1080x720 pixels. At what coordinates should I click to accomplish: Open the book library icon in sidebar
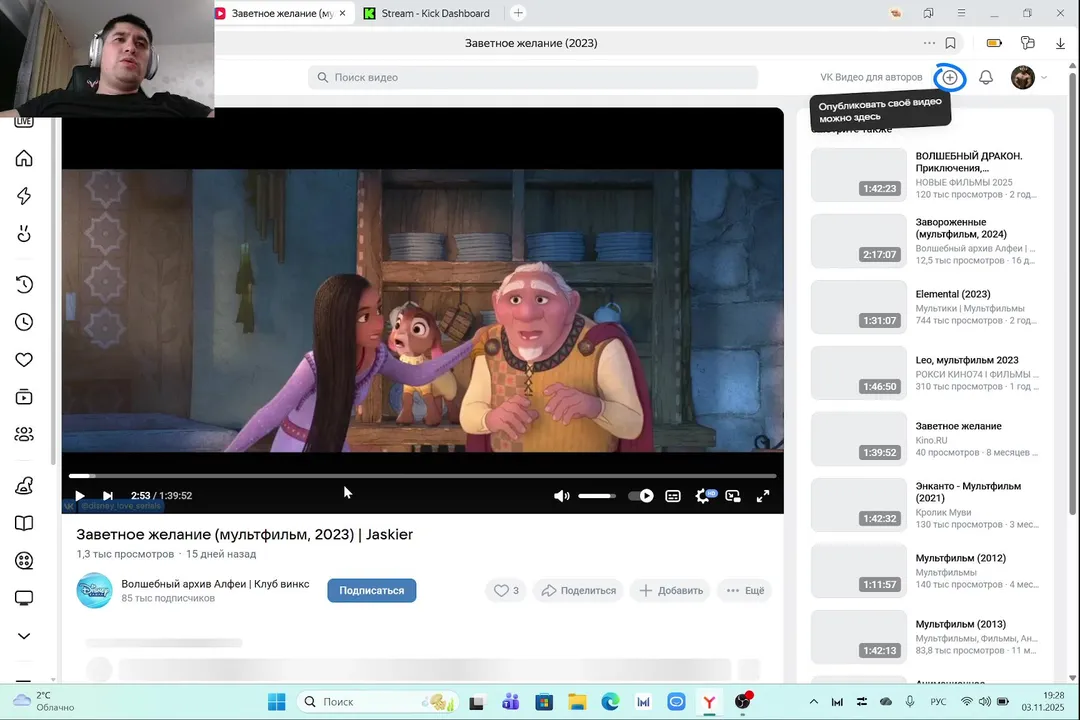click(24, 523)
